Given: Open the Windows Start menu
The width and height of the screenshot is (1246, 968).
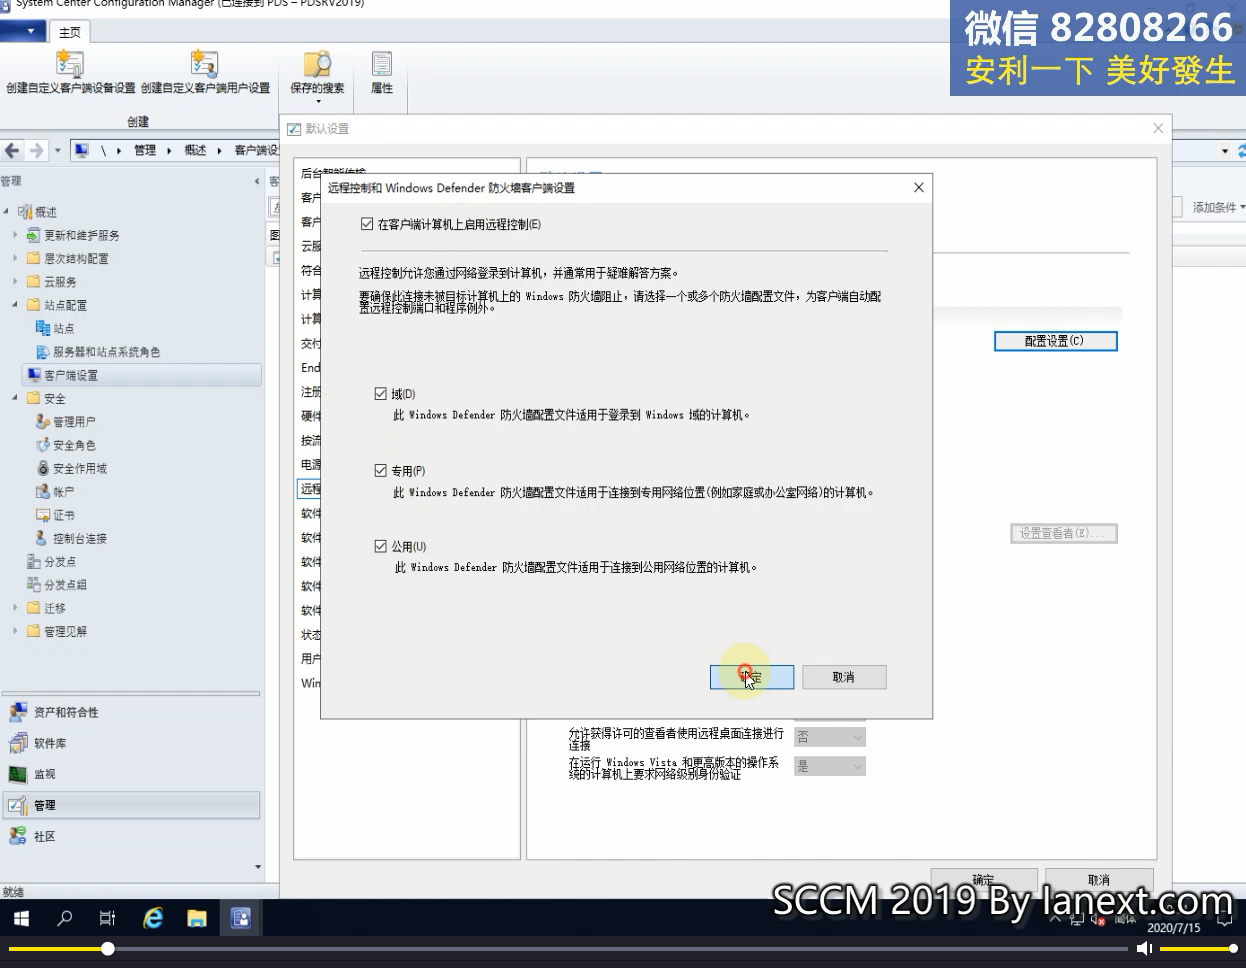Looking at the screenshot, I should pyautogui.click(x=21, y=918).
